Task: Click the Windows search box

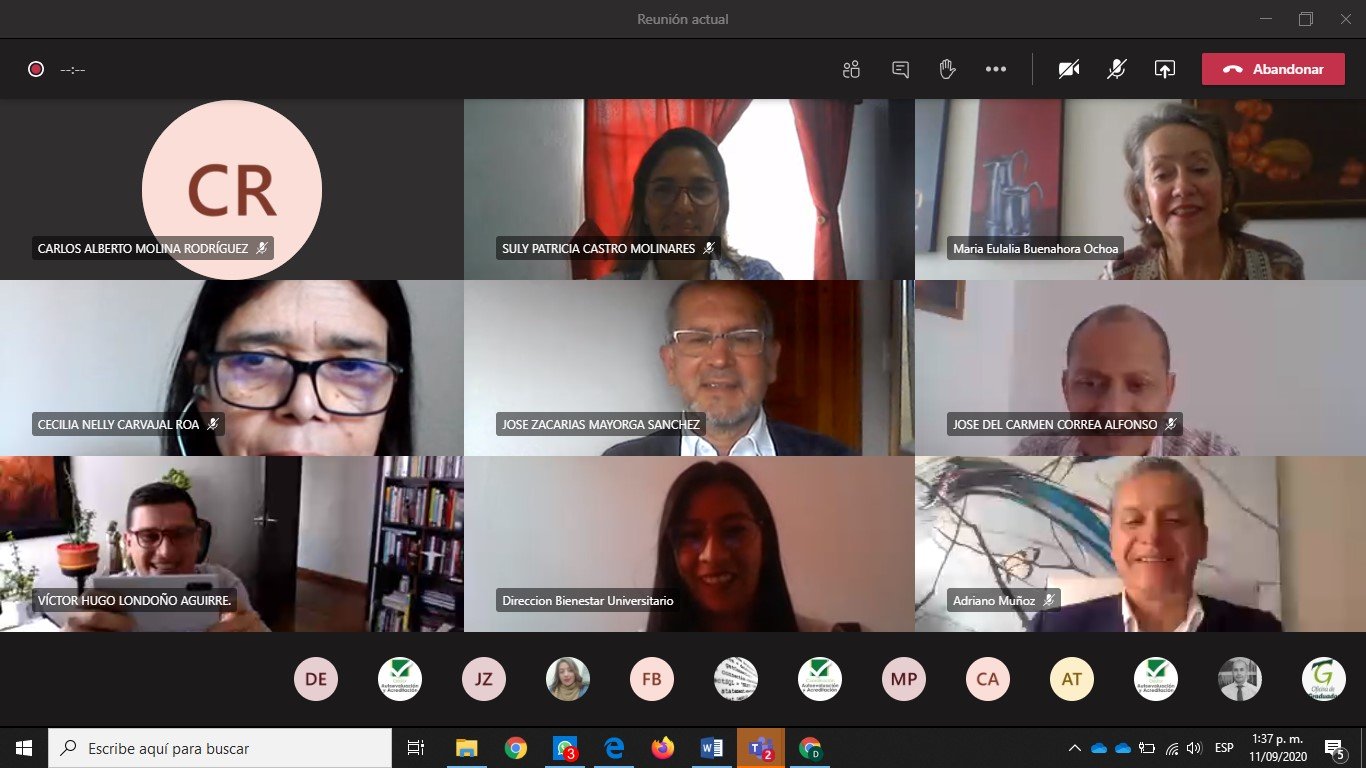Action: (220, 748)
